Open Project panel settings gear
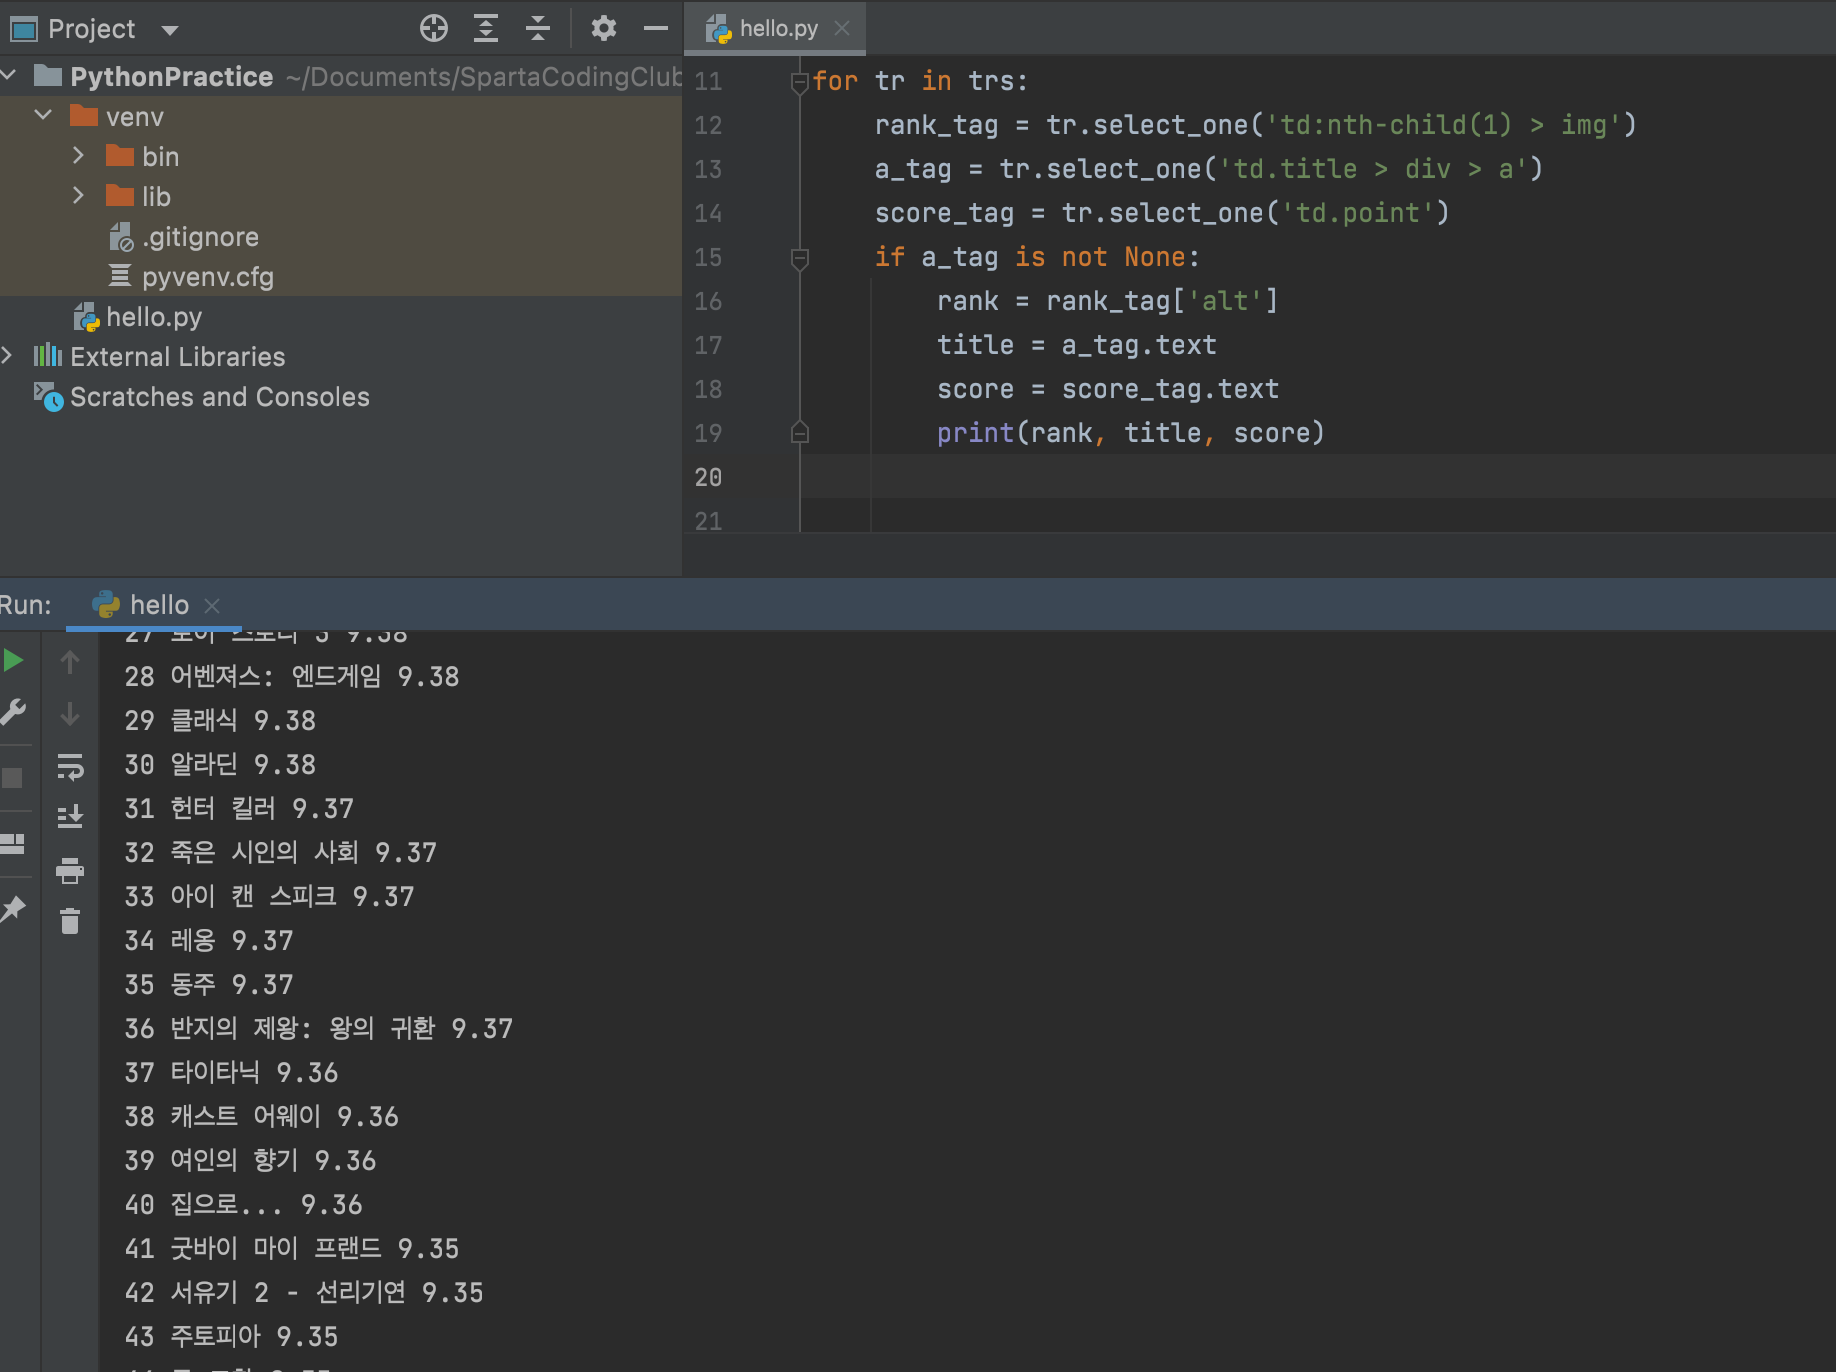The width and height of the screenshot is (1836, 1372). [x=603, y=28]
